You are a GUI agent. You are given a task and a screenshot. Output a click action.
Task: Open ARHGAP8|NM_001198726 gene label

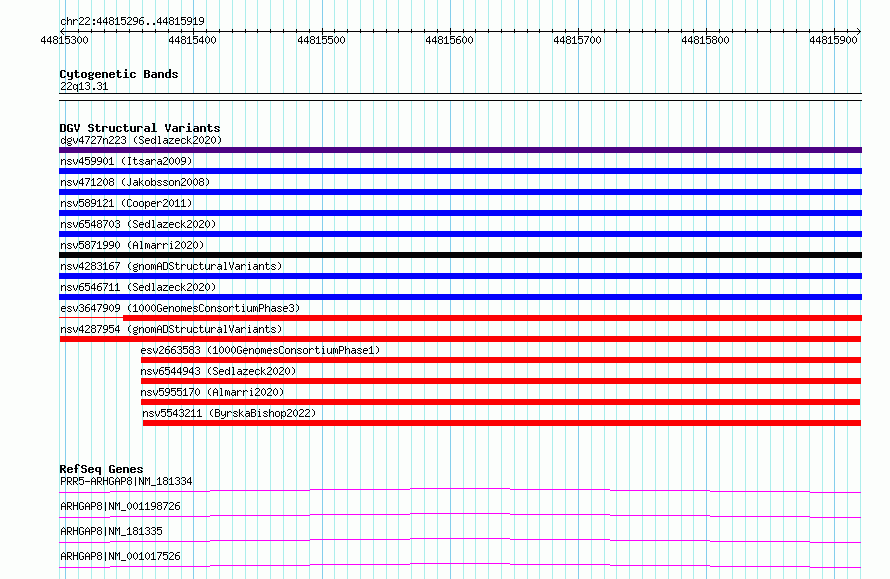tap(120, 506)
